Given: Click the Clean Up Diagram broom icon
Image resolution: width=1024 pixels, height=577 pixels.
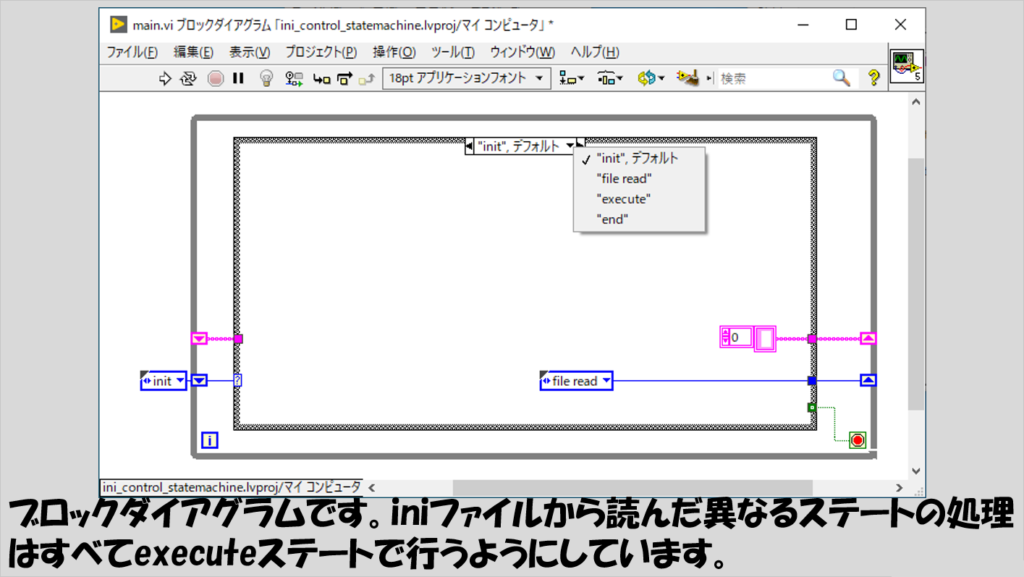Looking at the screenshot, I should (686, 78).
